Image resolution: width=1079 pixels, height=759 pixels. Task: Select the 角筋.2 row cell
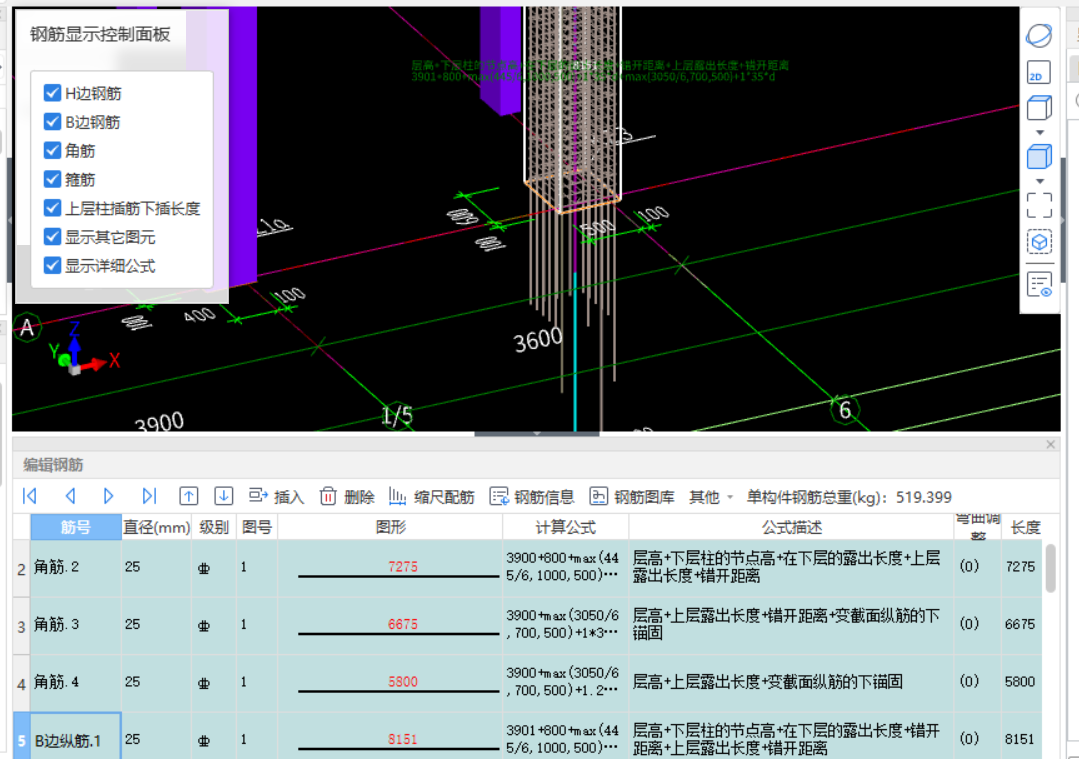[76, 567]
